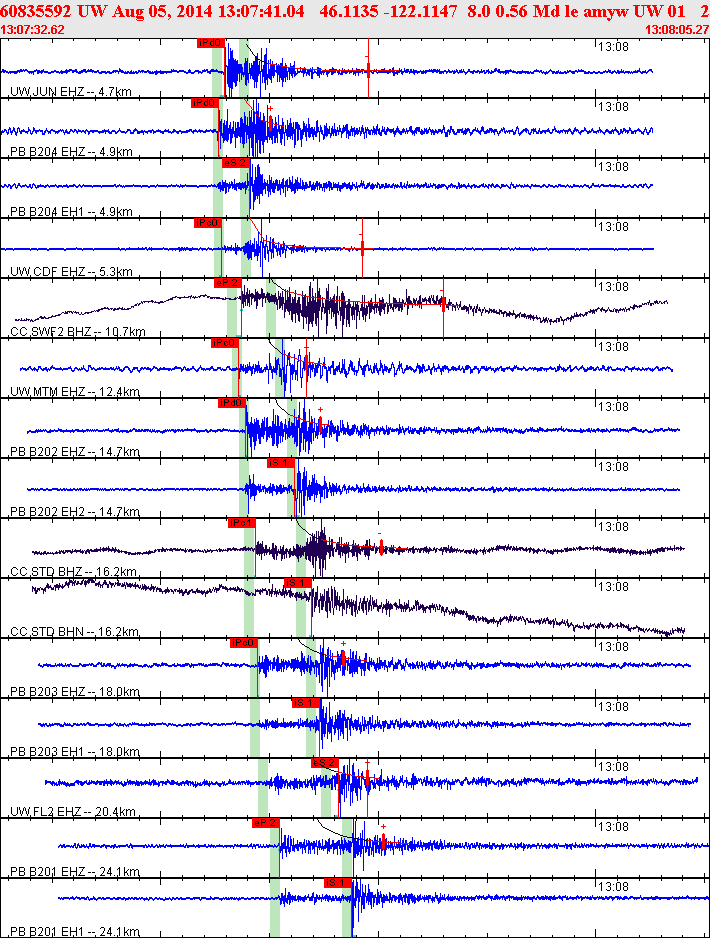
Task: Click the station label PB B203 EH1 -- 18.0km
Action: coord(75,751)
